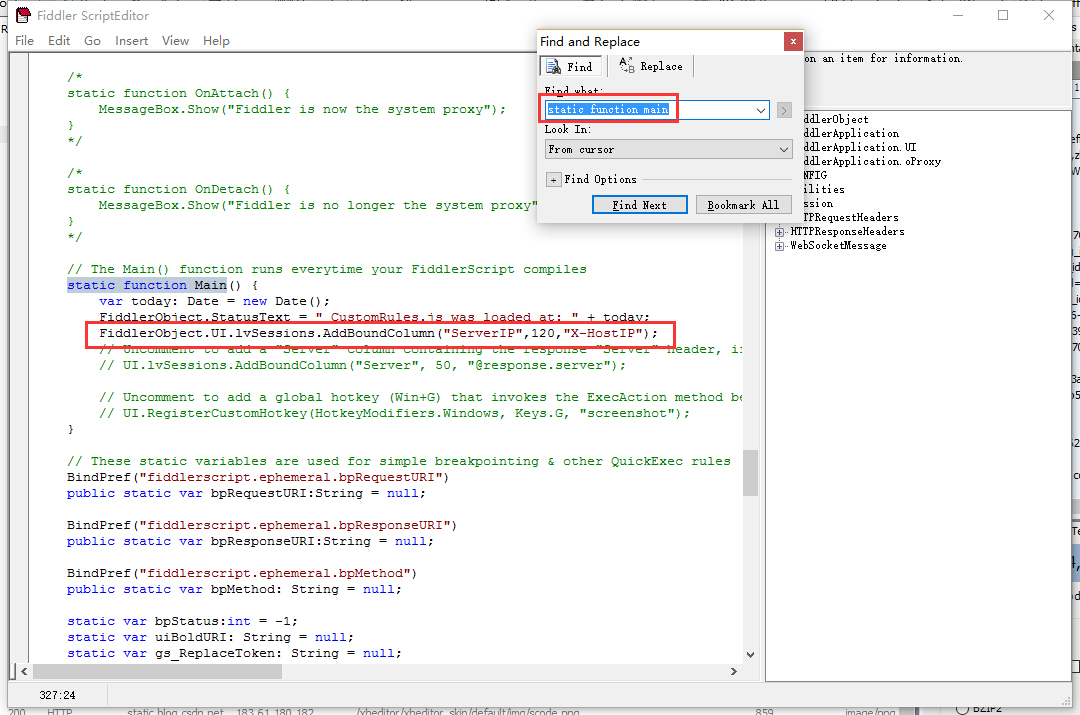Click the "static var bpStatus:int = -1;" line
Viewport: 1080px width, 715px height.
(183, 621)
